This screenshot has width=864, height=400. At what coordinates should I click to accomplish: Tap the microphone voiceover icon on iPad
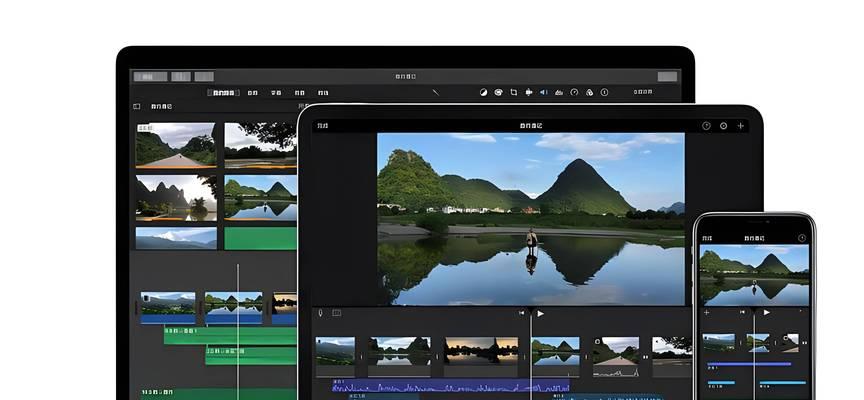pos(320,313)
